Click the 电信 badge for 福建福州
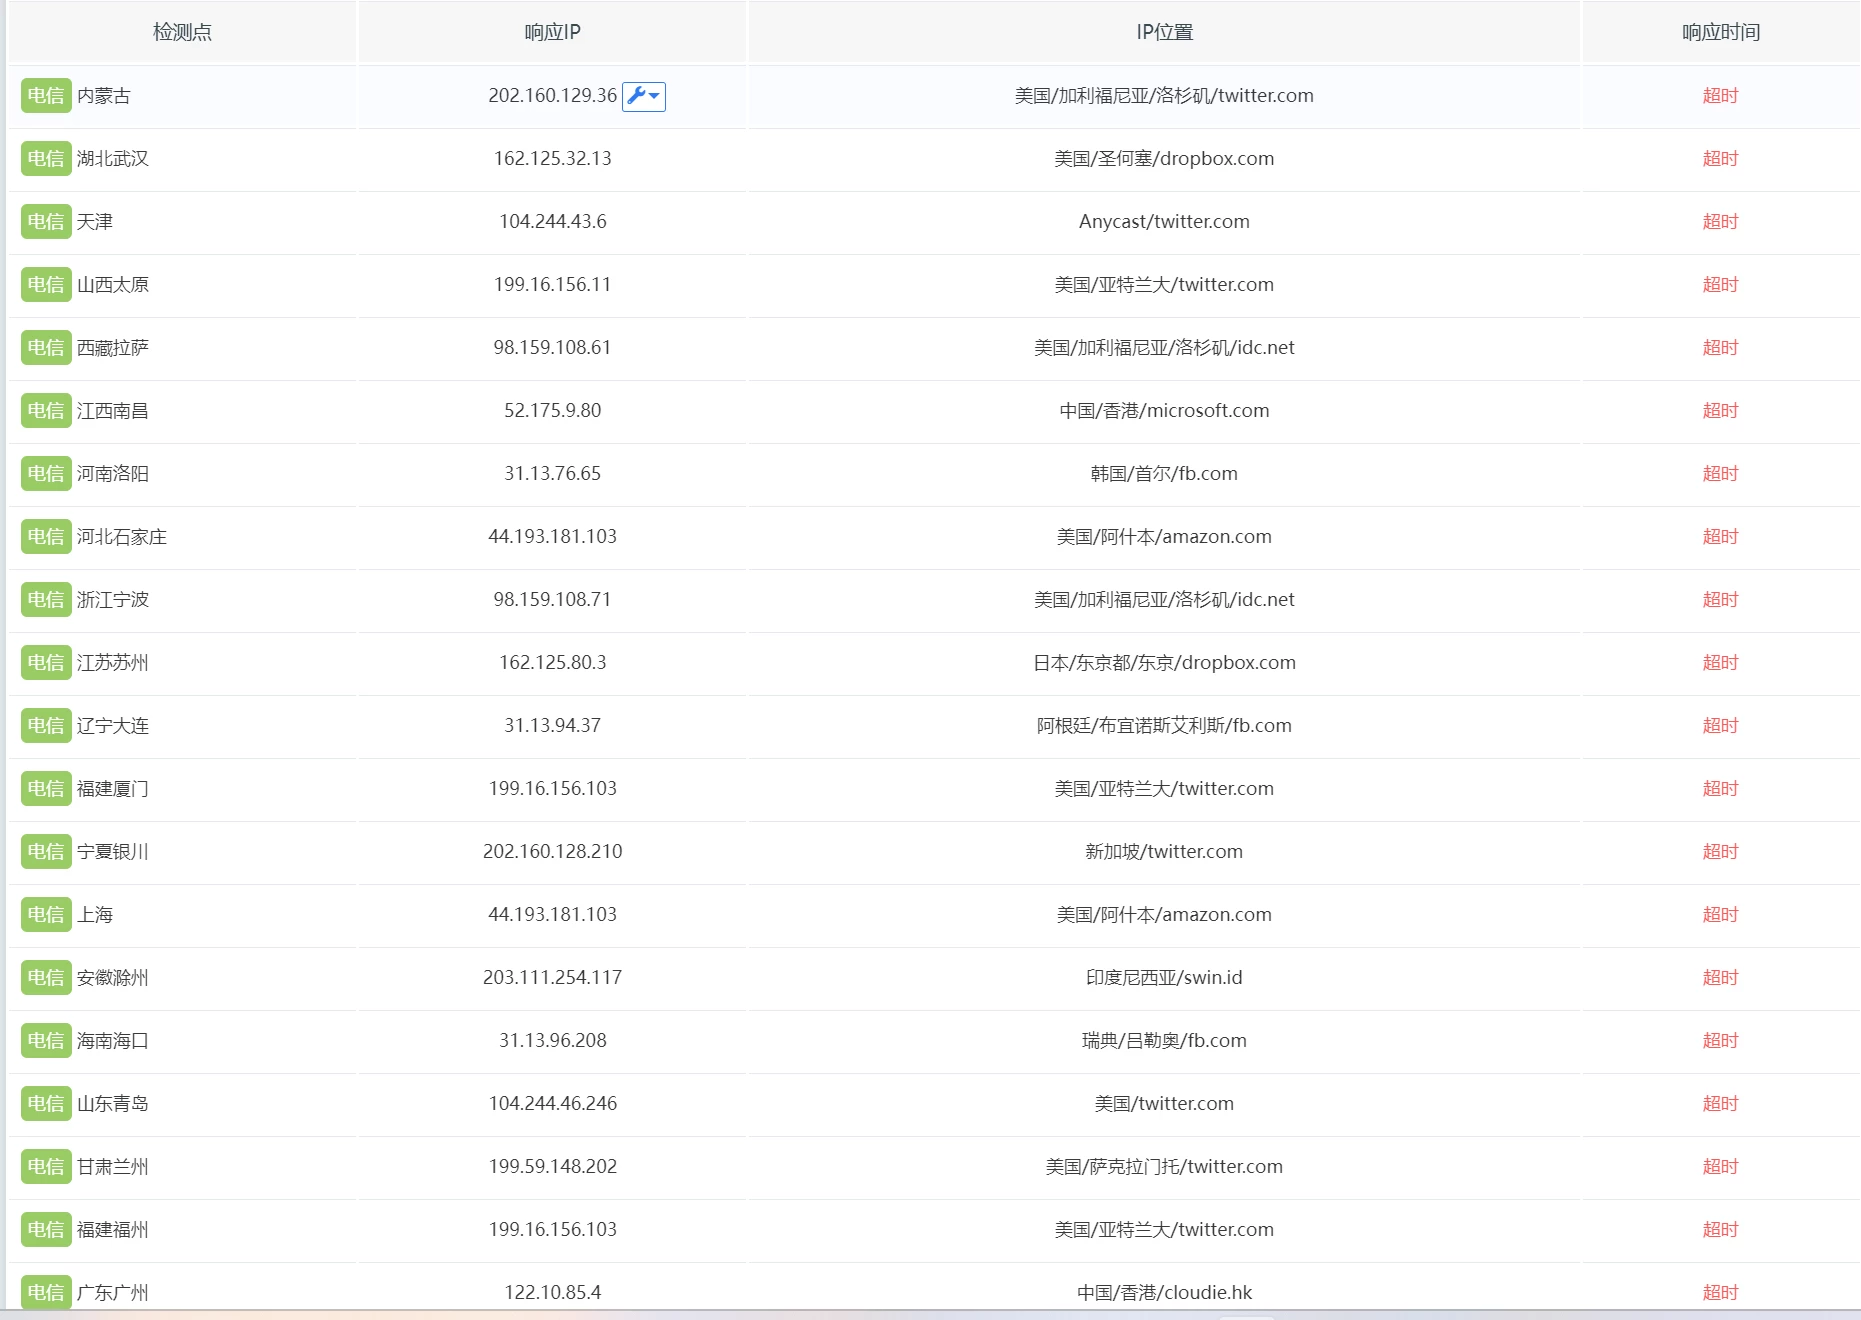 pos(46,1230)
